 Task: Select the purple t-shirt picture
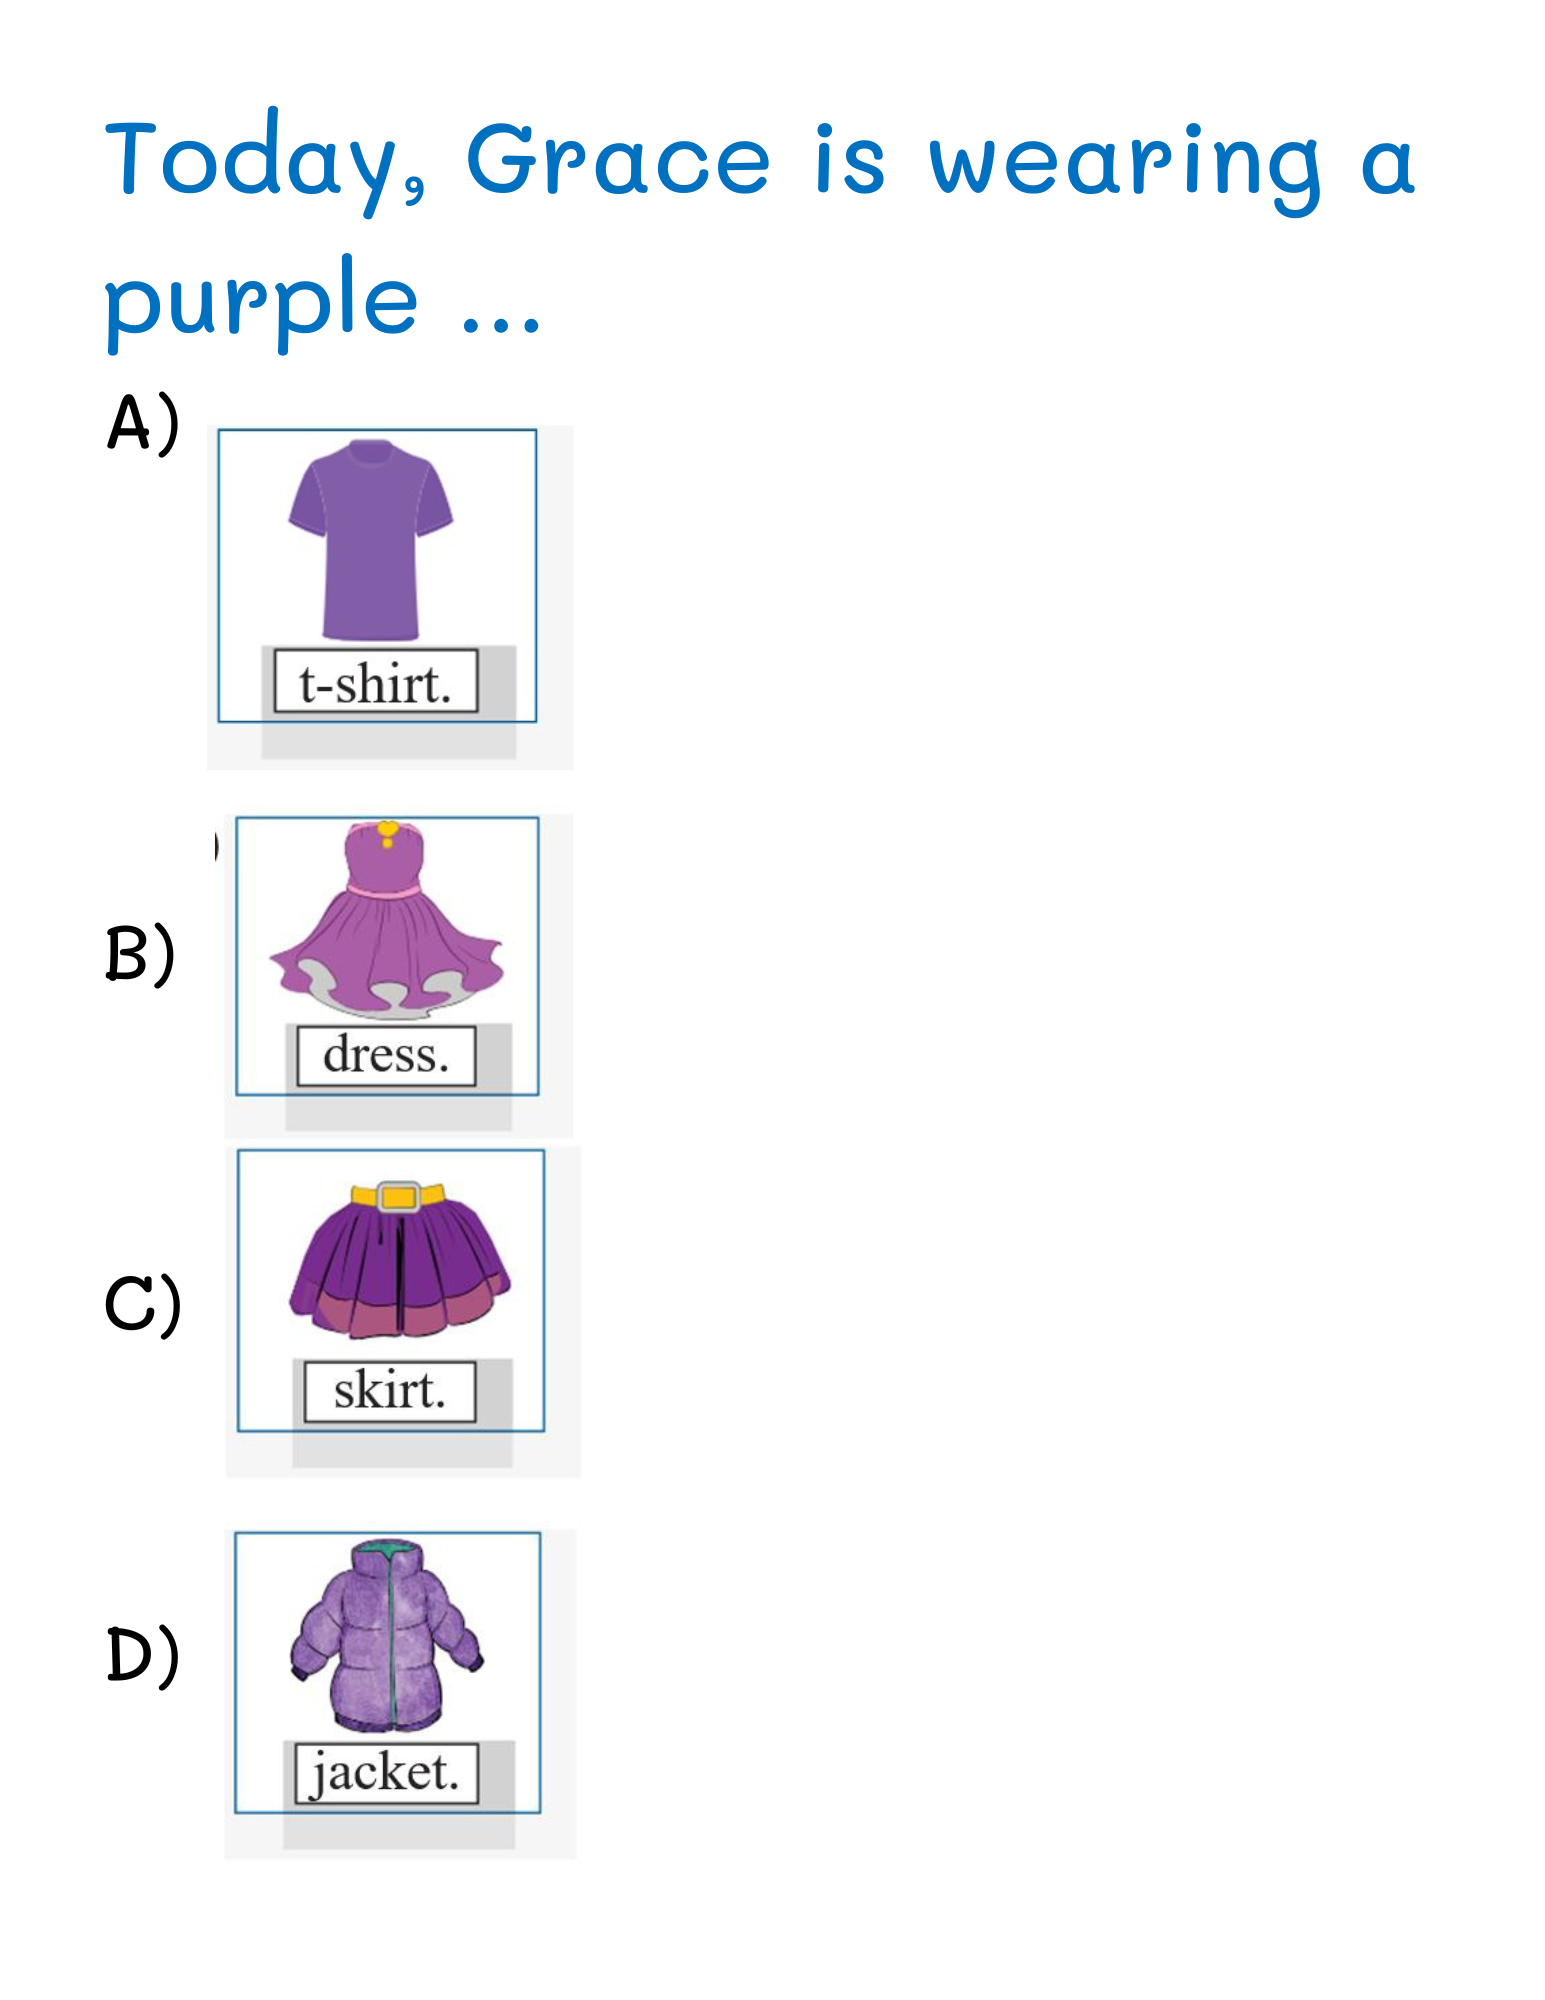click(371, 540)
